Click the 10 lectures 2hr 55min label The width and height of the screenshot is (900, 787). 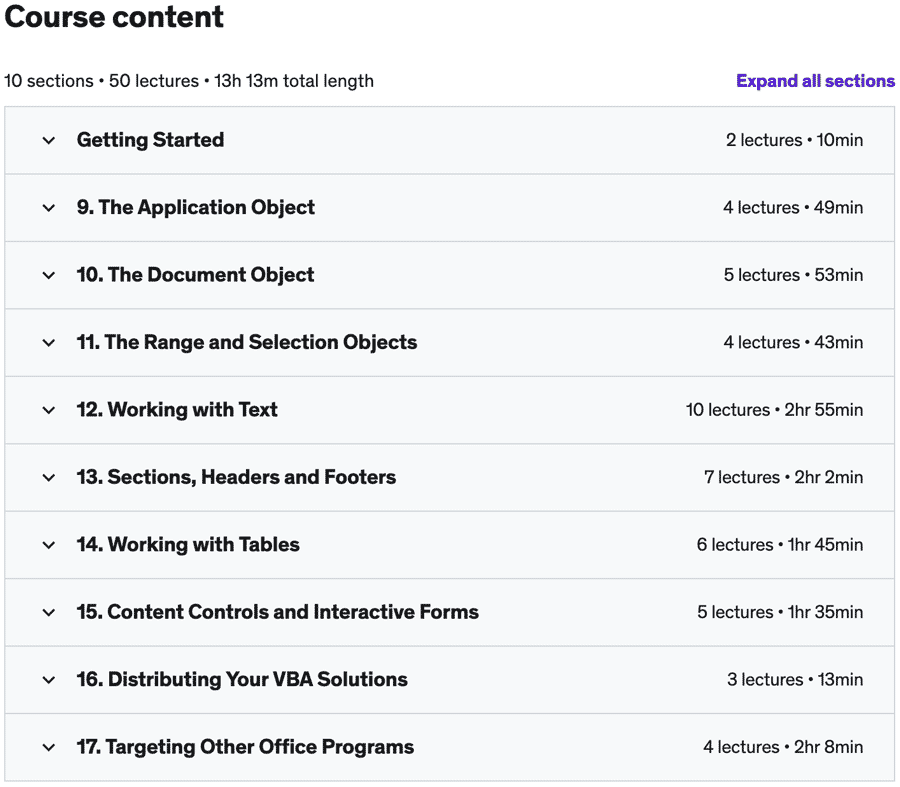point(774,410)
